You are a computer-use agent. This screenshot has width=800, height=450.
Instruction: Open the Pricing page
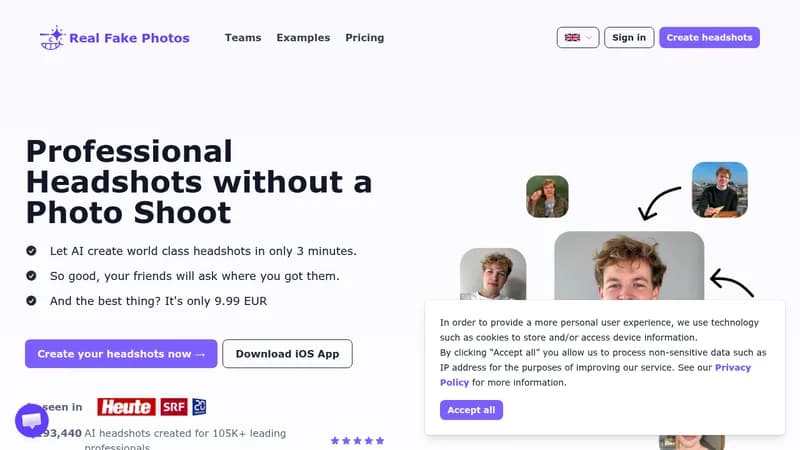pos(364,38)
